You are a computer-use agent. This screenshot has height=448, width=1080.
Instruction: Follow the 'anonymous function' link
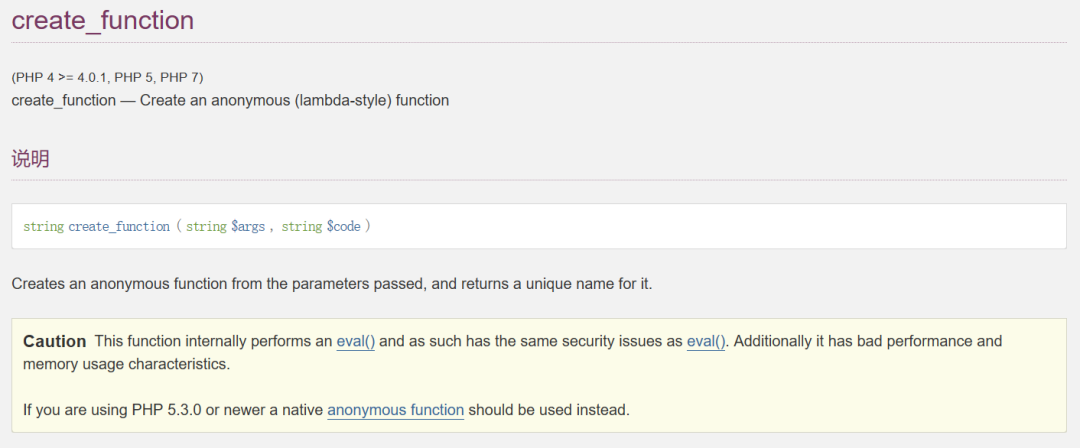(x=395, y=411)
